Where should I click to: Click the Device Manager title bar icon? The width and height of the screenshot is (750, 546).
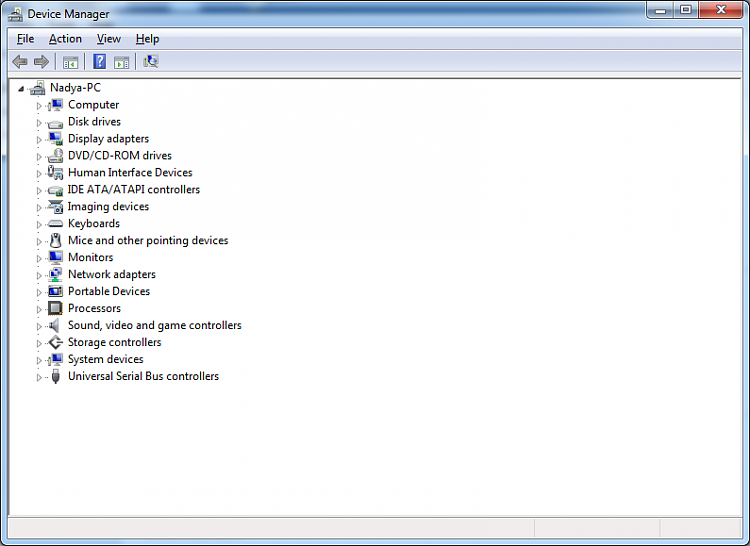coord(15,14)
